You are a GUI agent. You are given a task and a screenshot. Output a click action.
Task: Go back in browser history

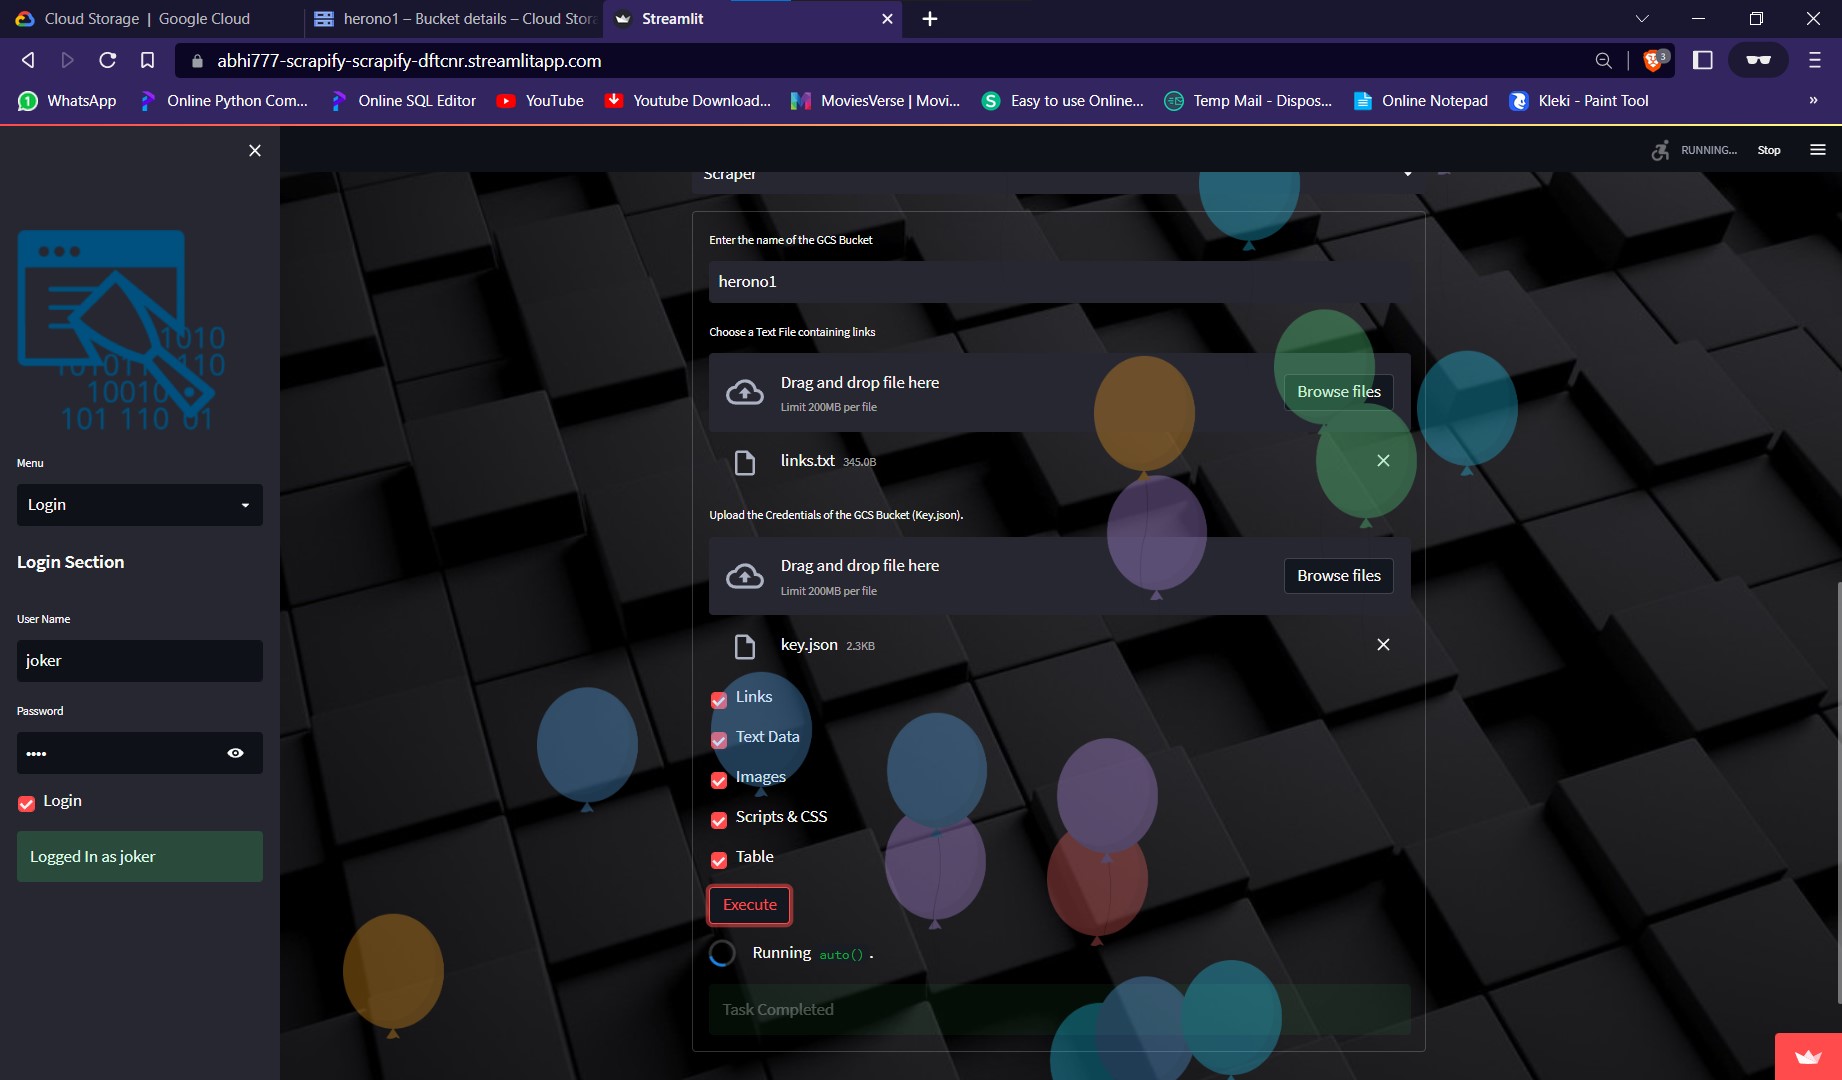(28, 61)
